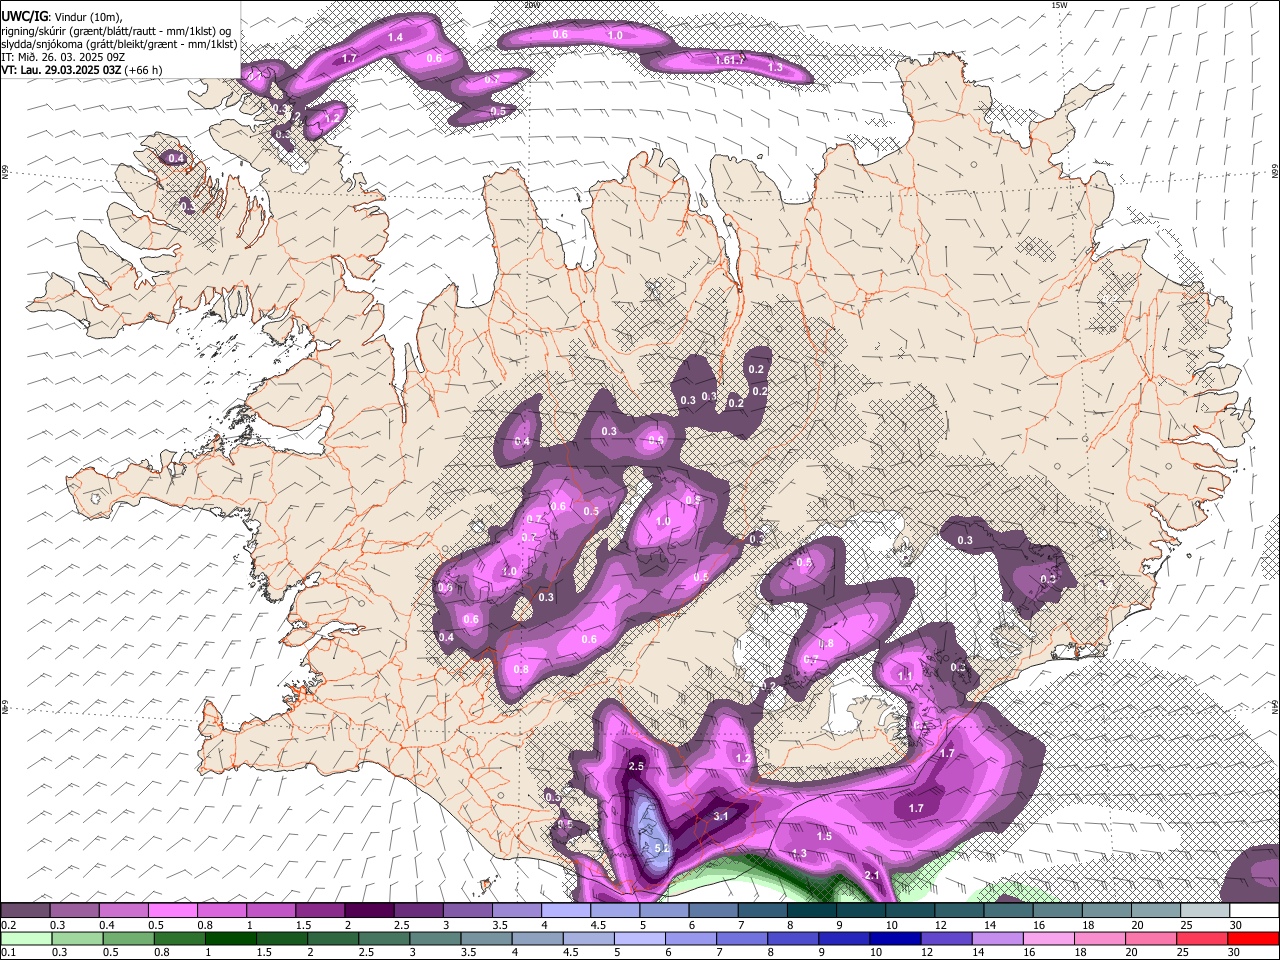The width and height of the screenshot is (1280, 960).
Task: Click the bright red legend swatch after 30
Action: 1253,938
